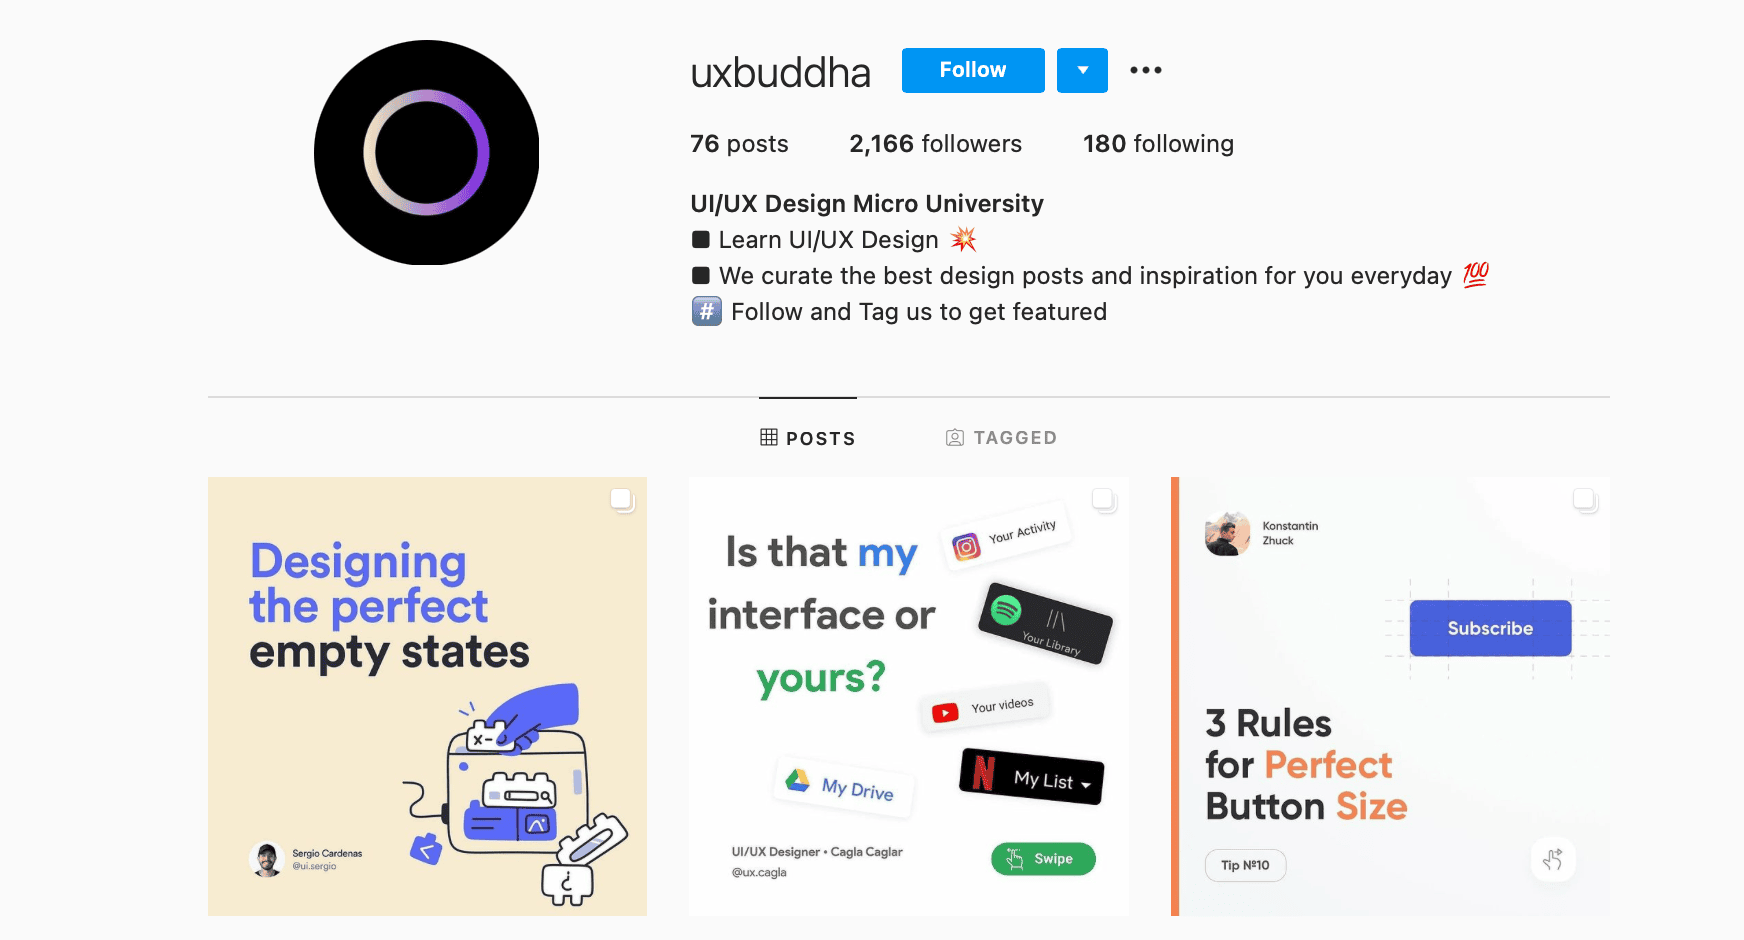Click the blue Subscribe button in post image
1744x940 pixels.
pos(1490,628)
